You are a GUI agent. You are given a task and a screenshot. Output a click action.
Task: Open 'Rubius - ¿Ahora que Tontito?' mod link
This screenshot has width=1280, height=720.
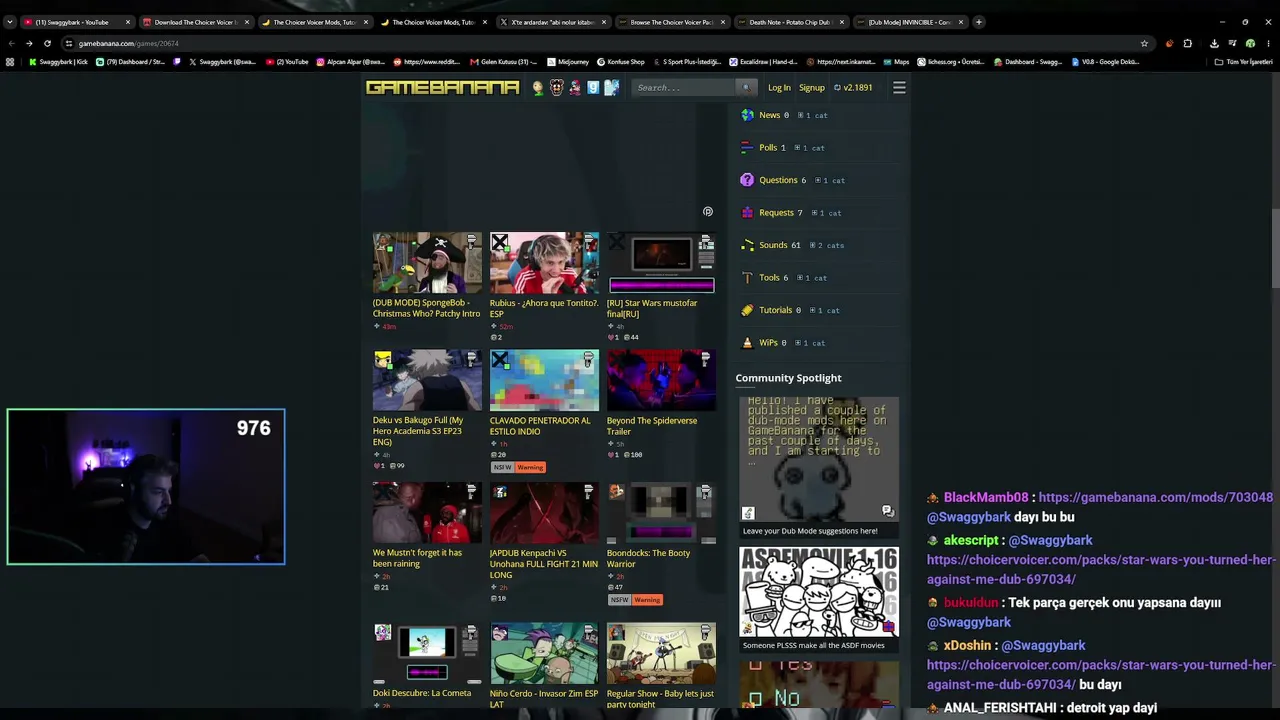[x=544, y=308]
